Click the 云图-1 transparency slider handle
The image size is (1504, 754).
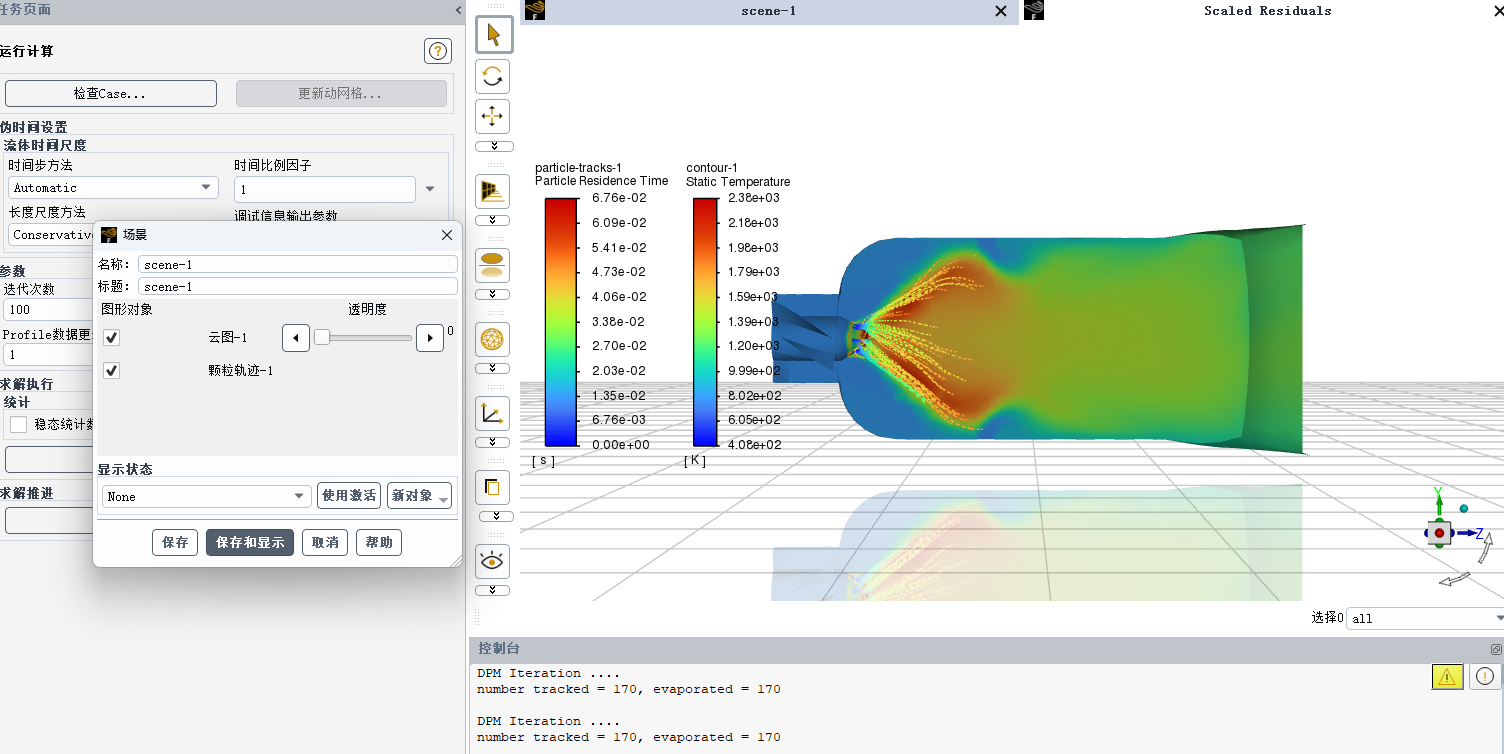322,338
